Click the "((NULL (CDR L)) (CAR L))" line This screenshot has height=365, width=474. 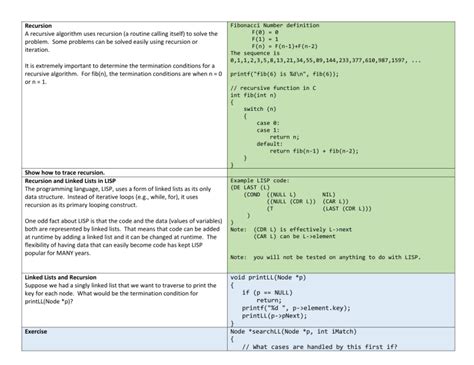tap(307, 201)
